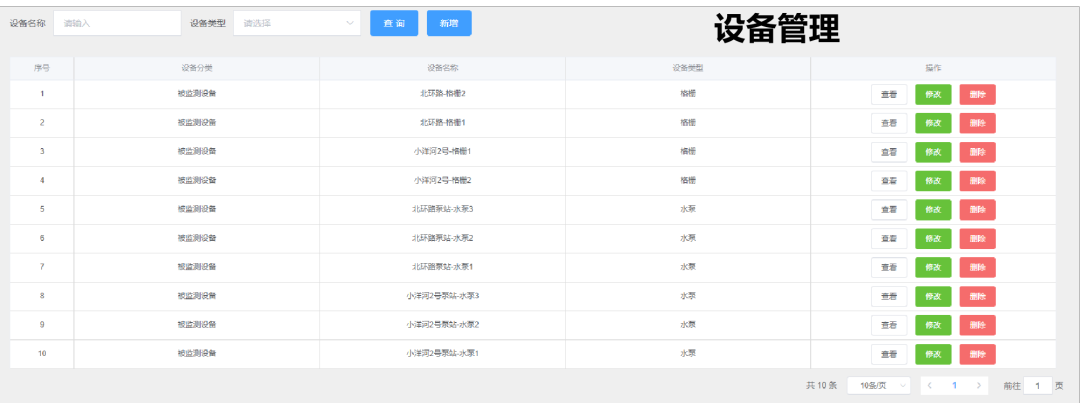The height and width of the screenshot is (403, 1080).
Task: Click 删除 for row 7 北环路泵站-水泵1
Action: (977, 267)
